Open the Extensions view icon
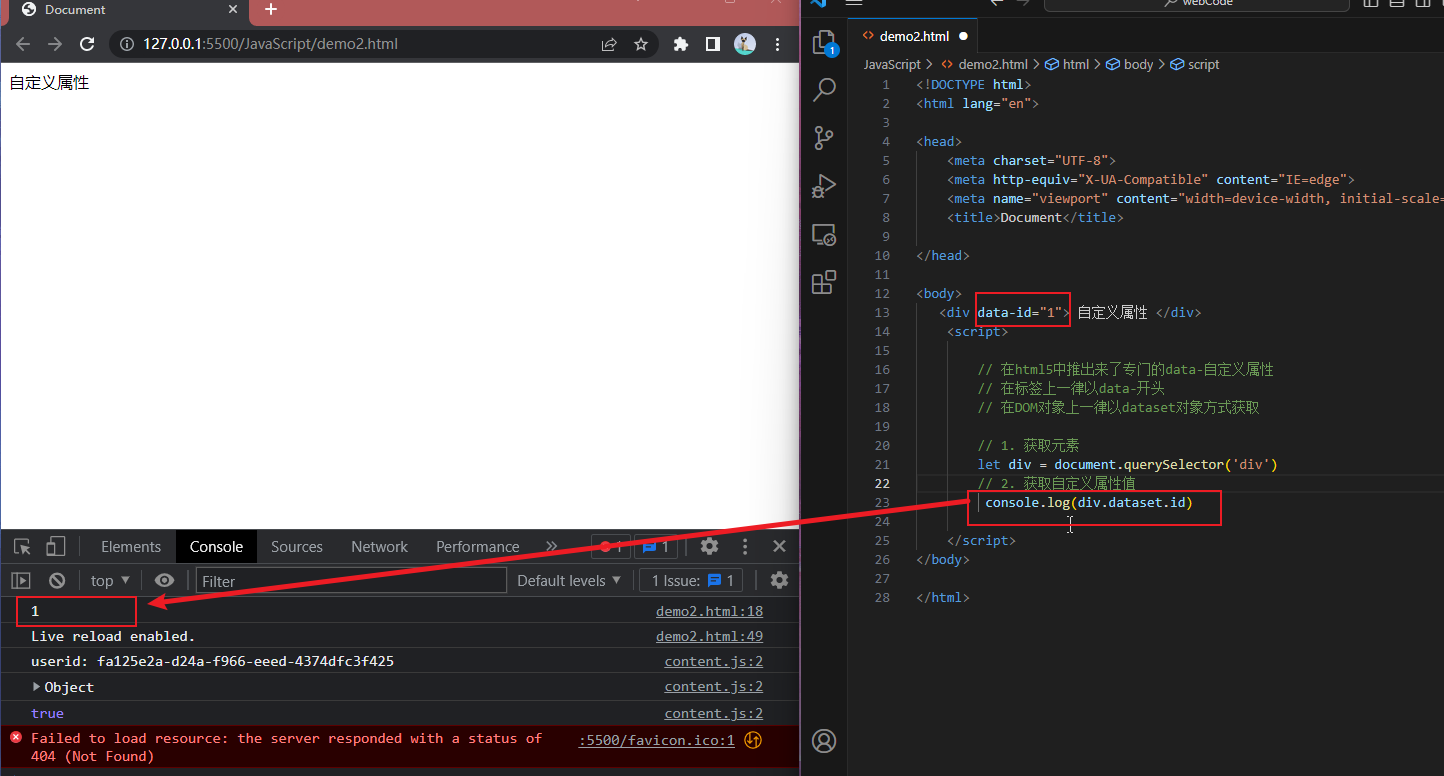 click(824, 283)
